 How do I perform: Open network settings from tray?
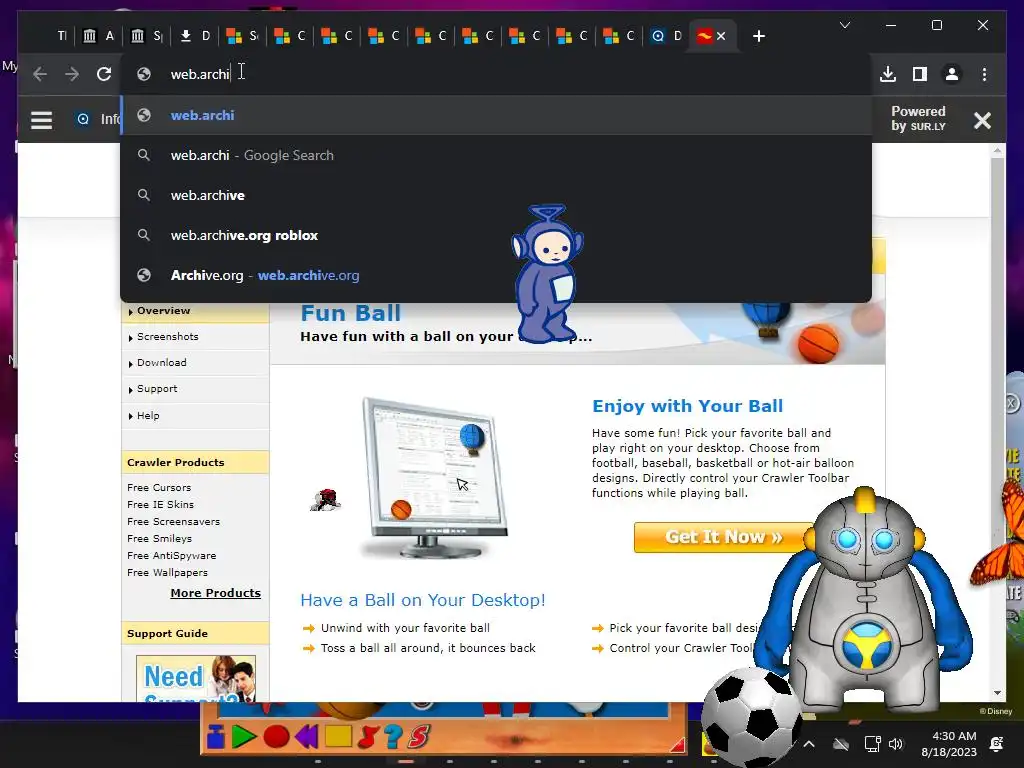pyautogui.click(x=872, y=744)
